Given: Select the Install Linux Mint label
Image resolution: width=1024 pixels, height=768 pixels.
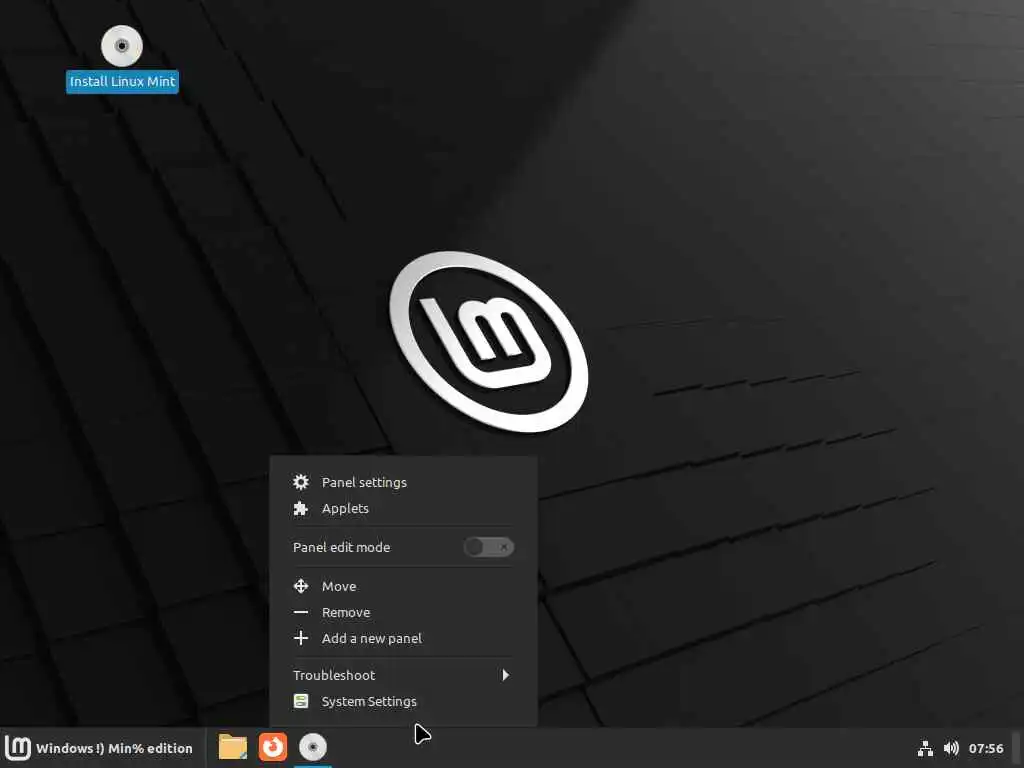Looking at the screenshot, I should (122, 82).
